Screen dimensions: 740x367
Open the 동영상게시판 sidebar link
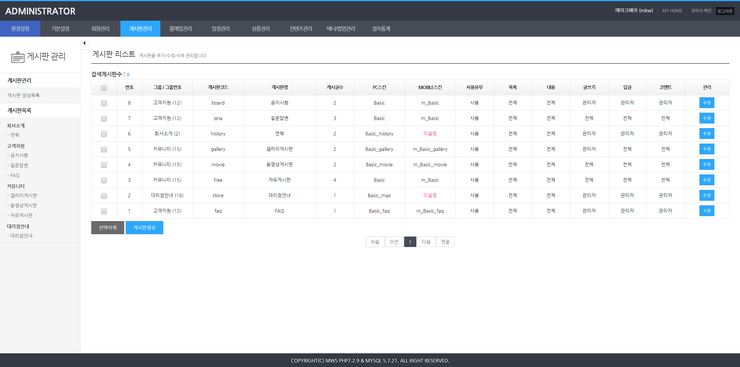22,206
